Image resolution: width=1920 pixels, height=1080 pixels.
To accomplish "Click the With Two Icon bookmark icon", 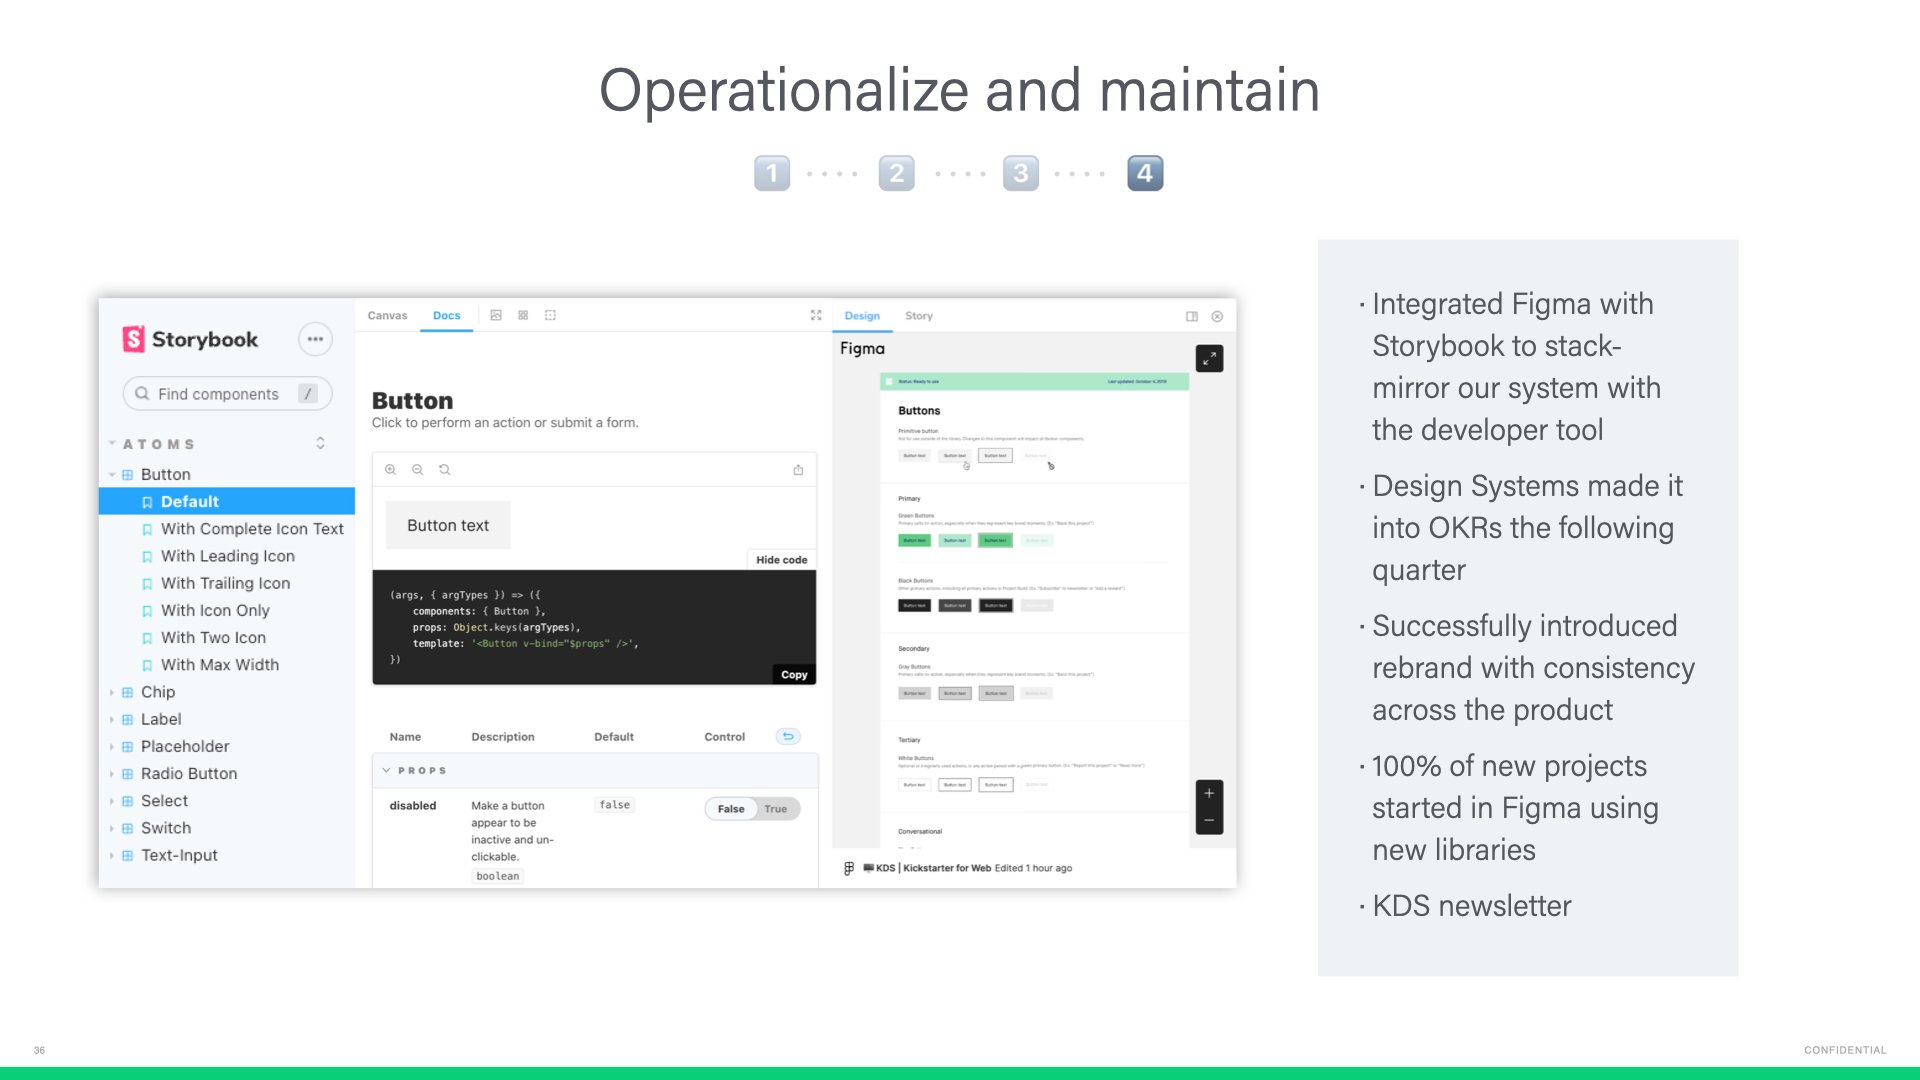I will click(x=147, y=638).
